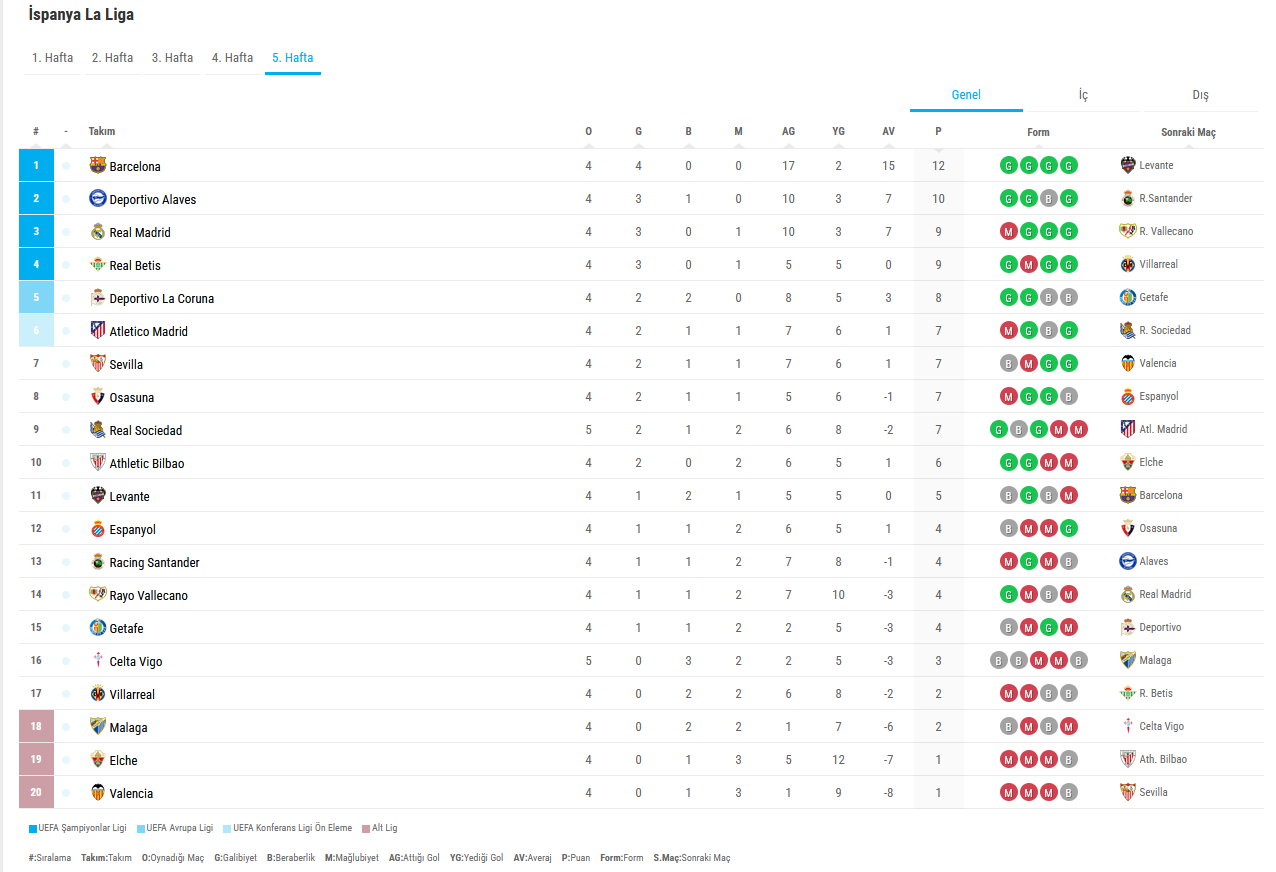Click Elche crest in rank 19 row
Image resolution: width=1276 pixels, height=872 pixels.
(x=97, y=759)
